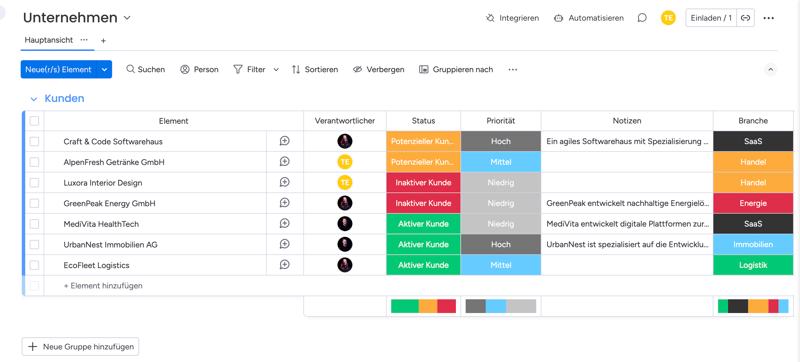Open conversation for MediVita HealthTech
This screenshot has height=362, width=800.
point(285,224)
